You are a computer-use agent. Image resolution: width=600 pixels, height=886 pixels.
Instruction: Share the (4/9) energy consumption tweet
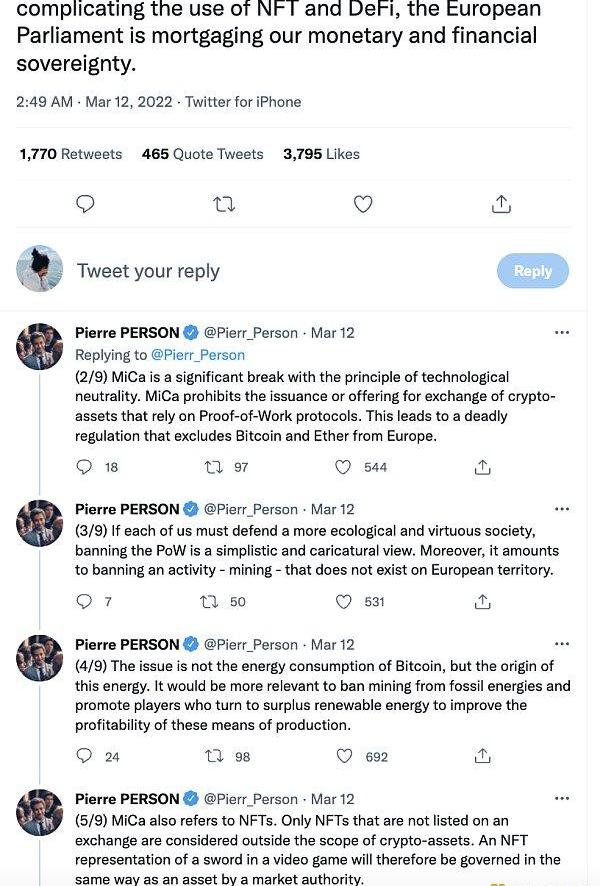pyautogui.click(x=482, y=756)
